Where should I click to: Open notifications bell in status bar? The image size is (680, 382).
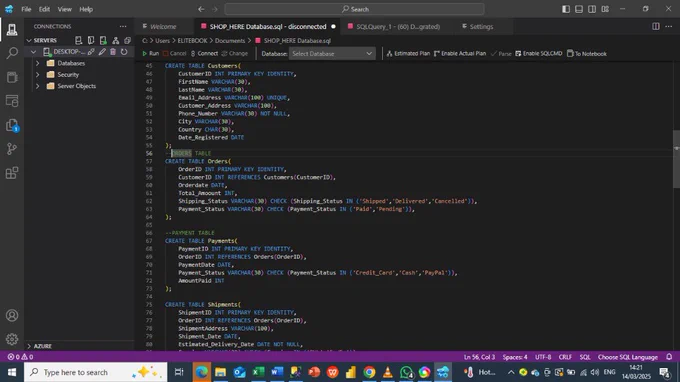click(x=669, y=357)
